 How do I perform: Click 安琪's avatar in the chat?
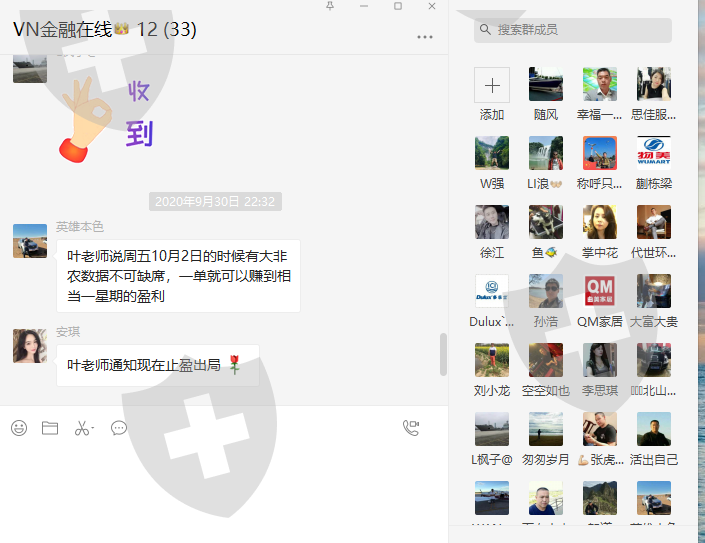30,346
